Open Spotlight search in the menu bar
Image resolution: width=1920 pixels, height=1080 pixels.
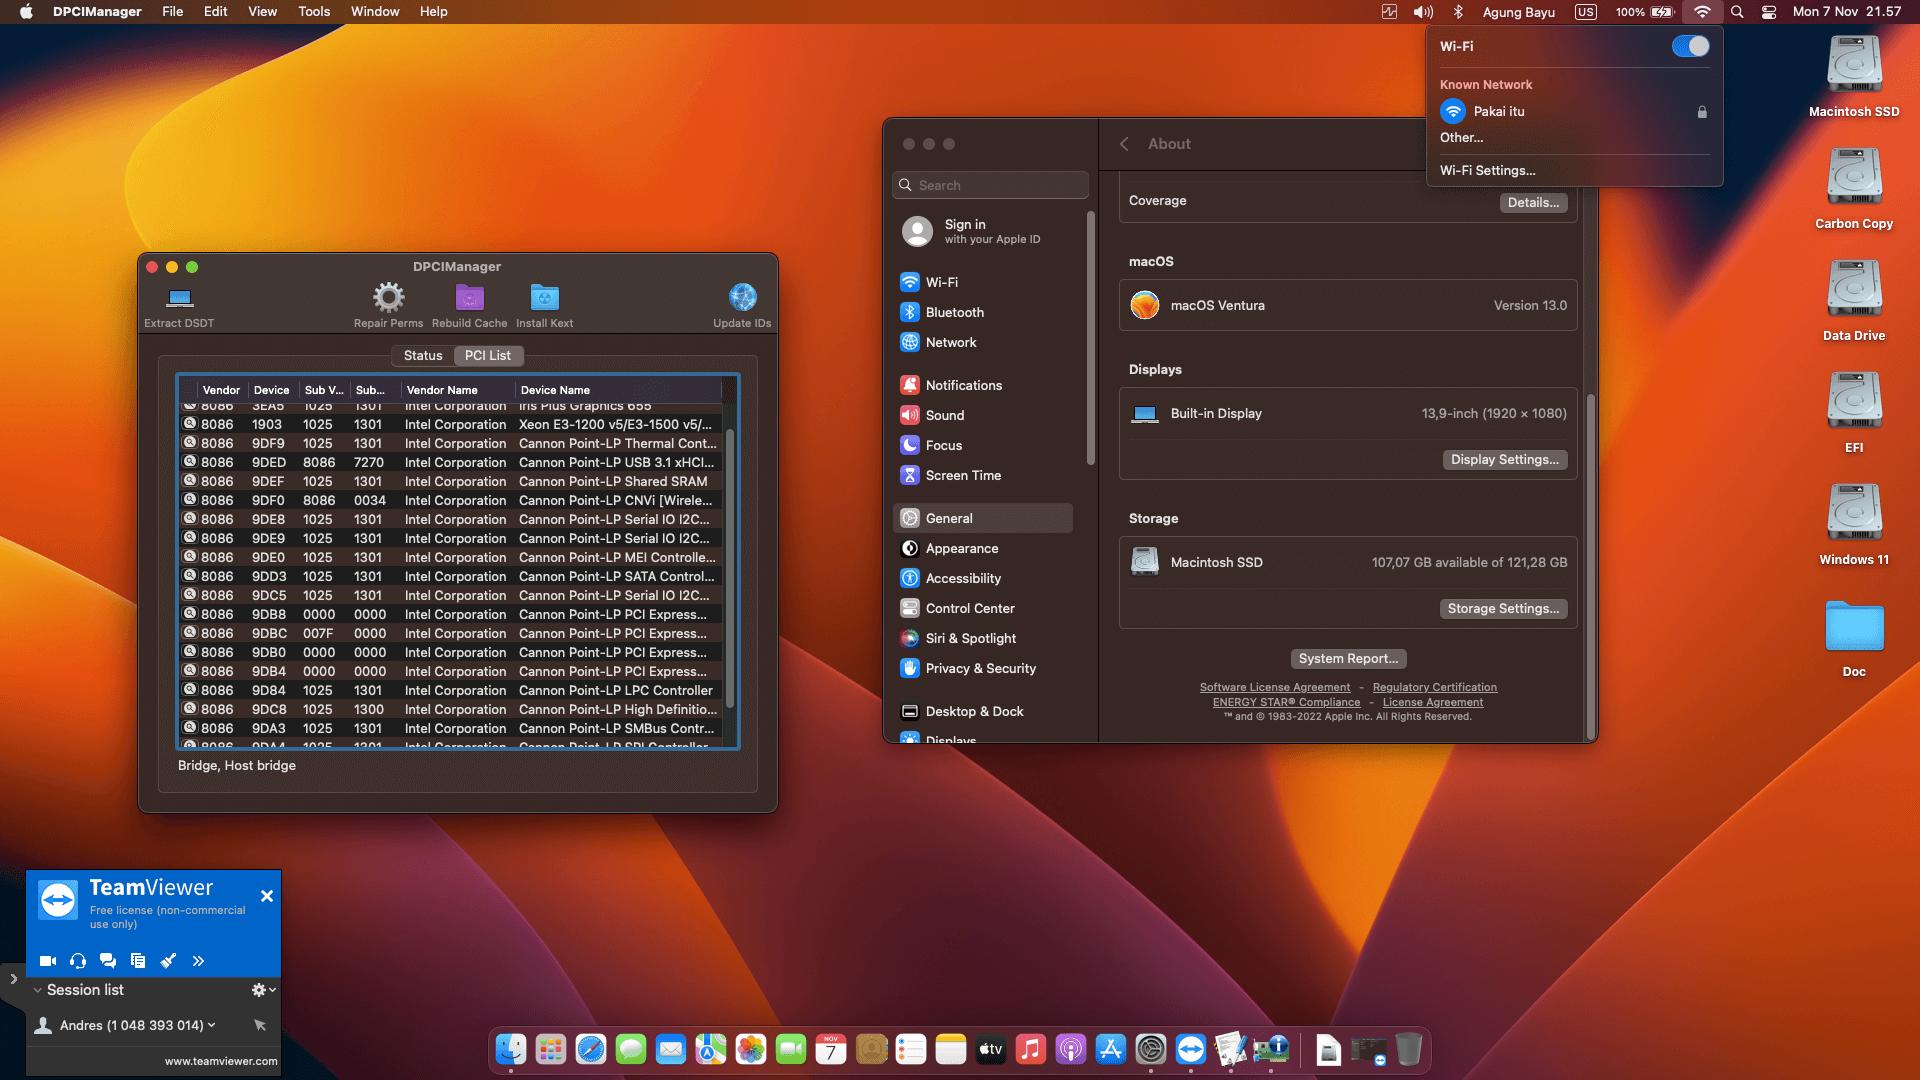(1737, 12)
